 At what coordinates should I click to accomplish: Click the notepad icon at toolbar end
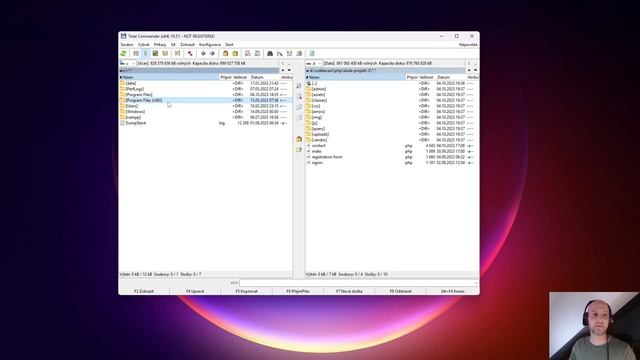pyautogui.click(x=312, y=53)
